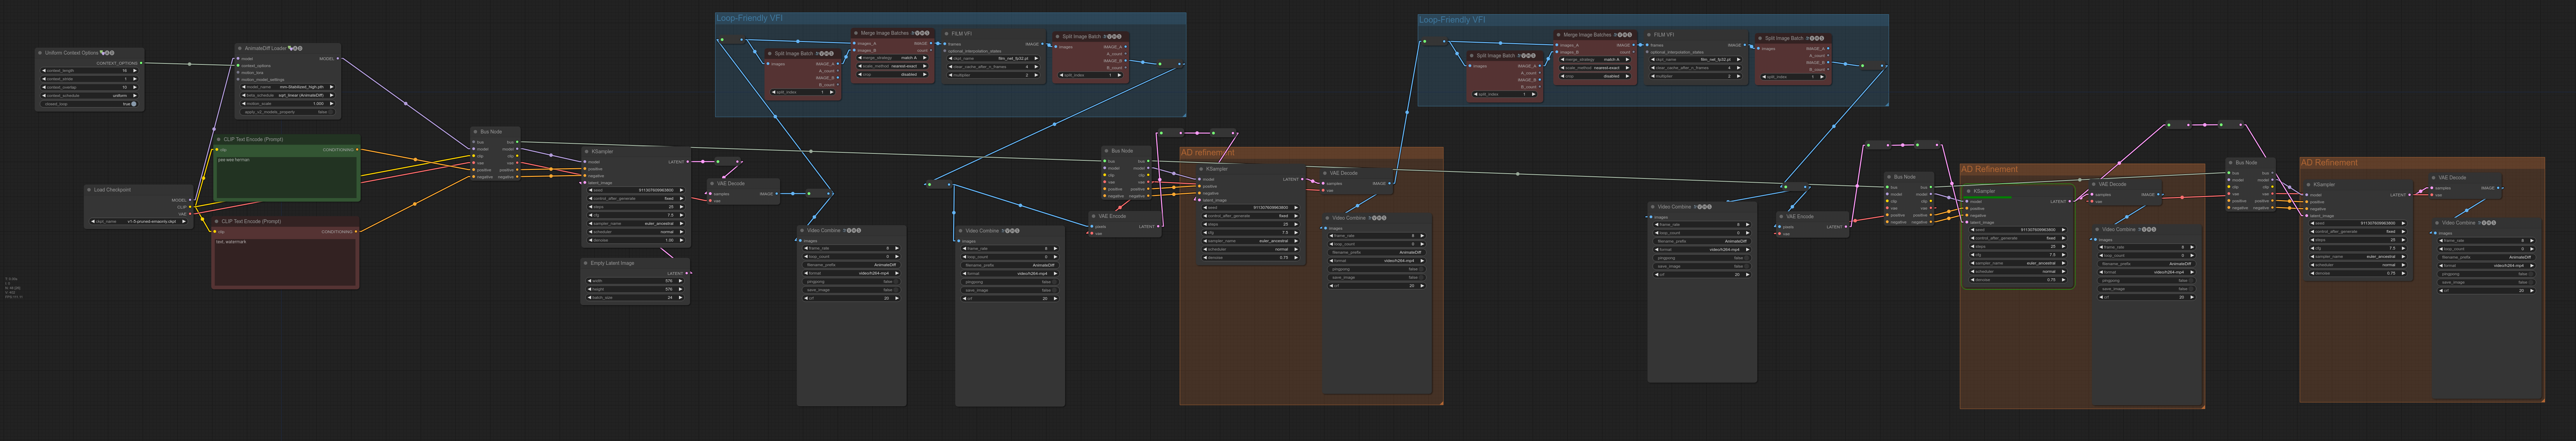Viewport: 2576px width, 441px height.
Task: Click the CONDITIONING output of the green CLIP Text Encode
Action: tap(357, 150)
